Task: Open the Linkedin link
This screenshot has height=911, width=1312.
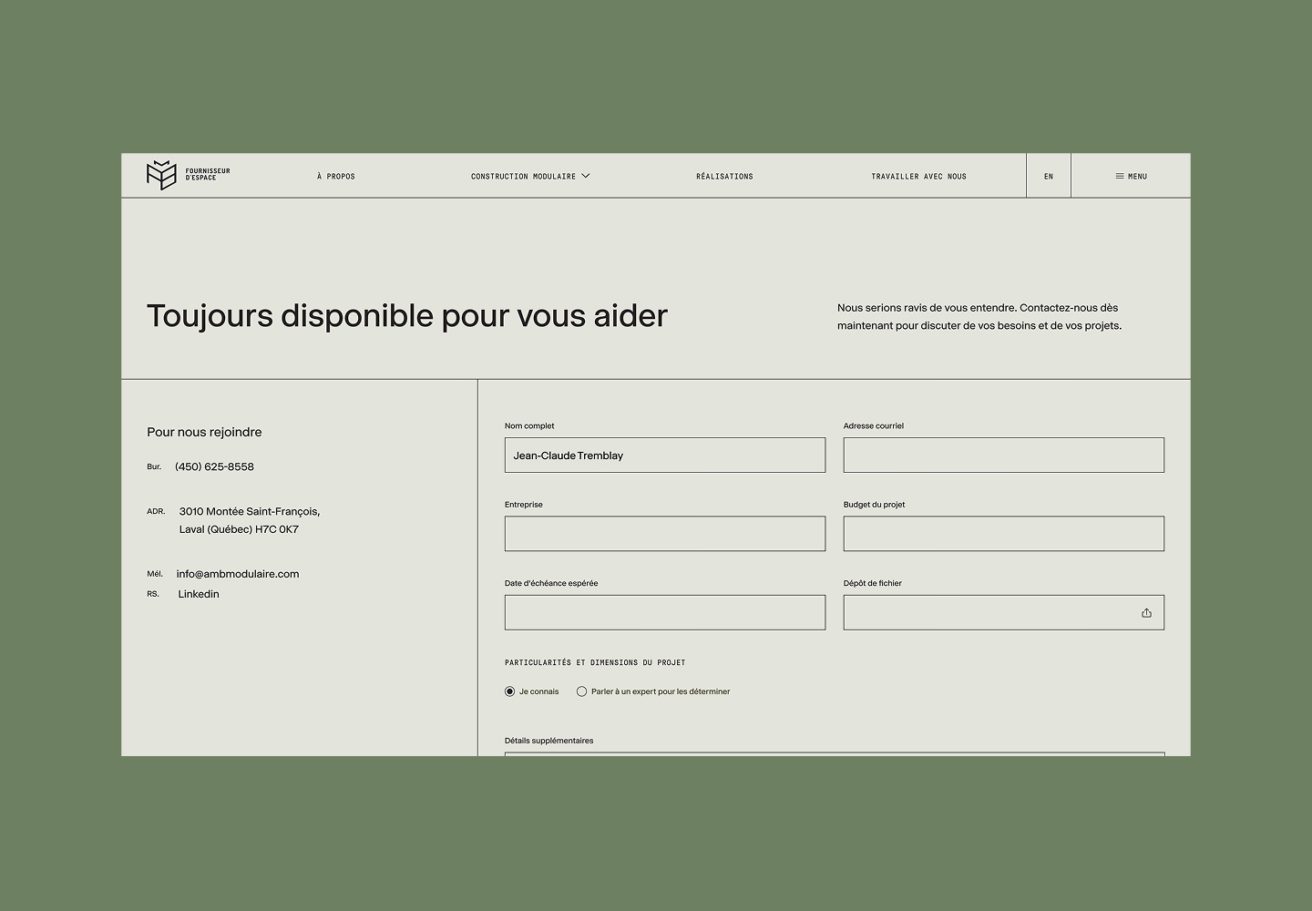Action: 198,594
